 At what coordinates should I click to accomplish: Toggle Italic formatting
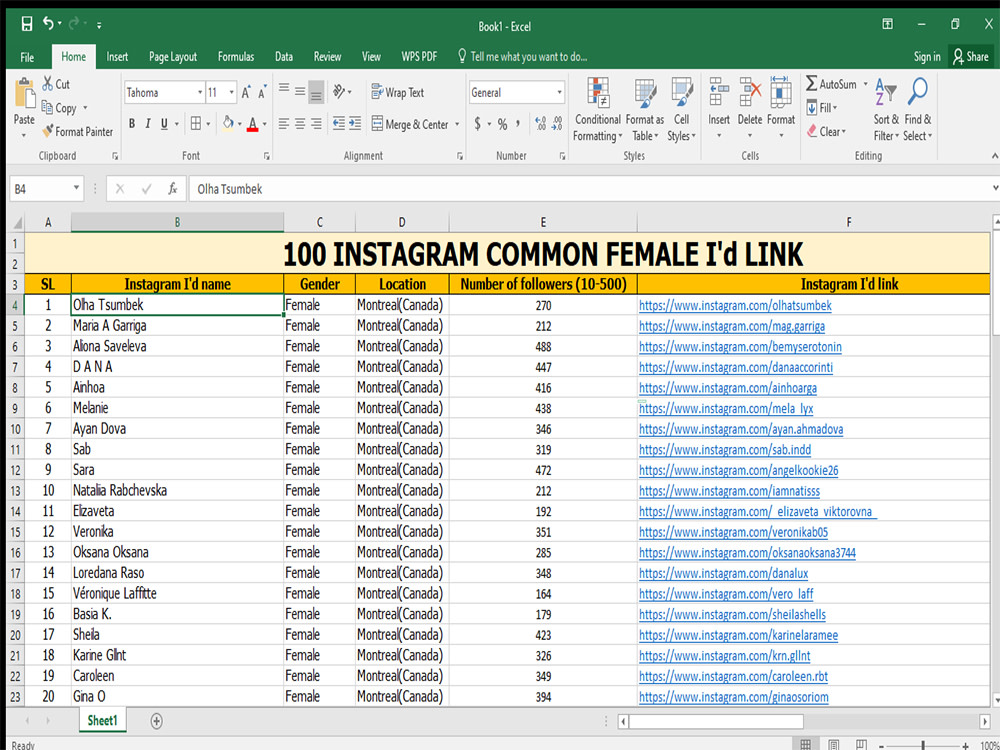[x=147, y=124]
